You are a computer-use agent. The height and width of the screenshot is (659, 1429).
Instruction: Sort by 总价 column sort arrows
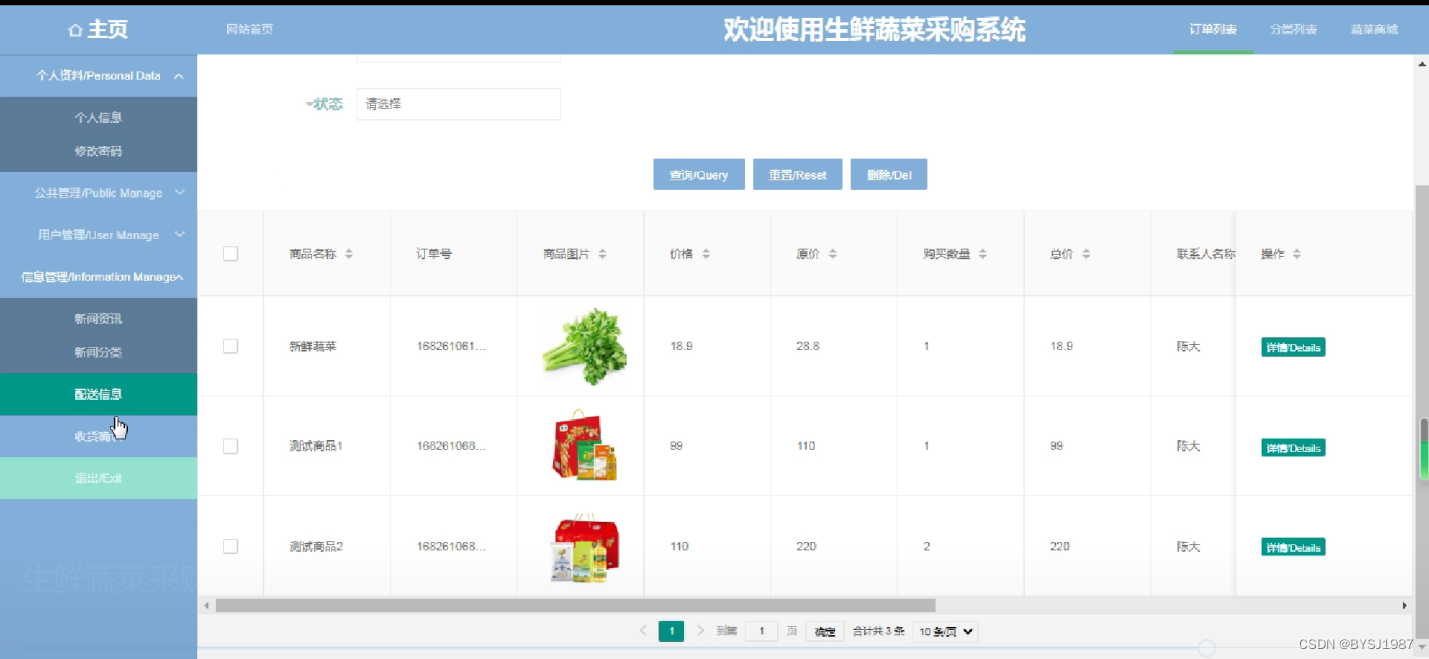(1086, 254)
